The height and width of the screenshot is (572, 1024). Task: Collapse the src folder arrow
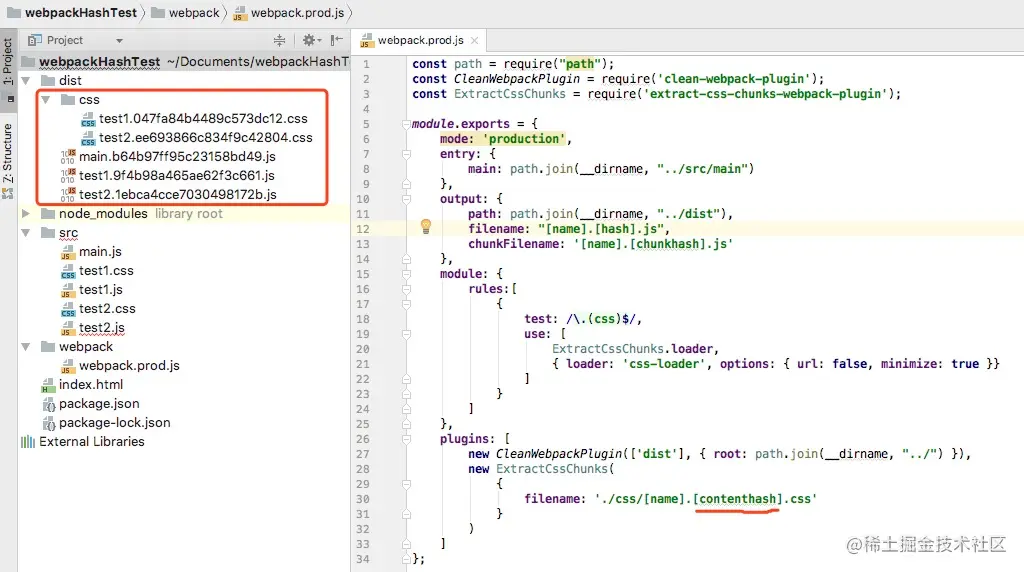(26, 233)
